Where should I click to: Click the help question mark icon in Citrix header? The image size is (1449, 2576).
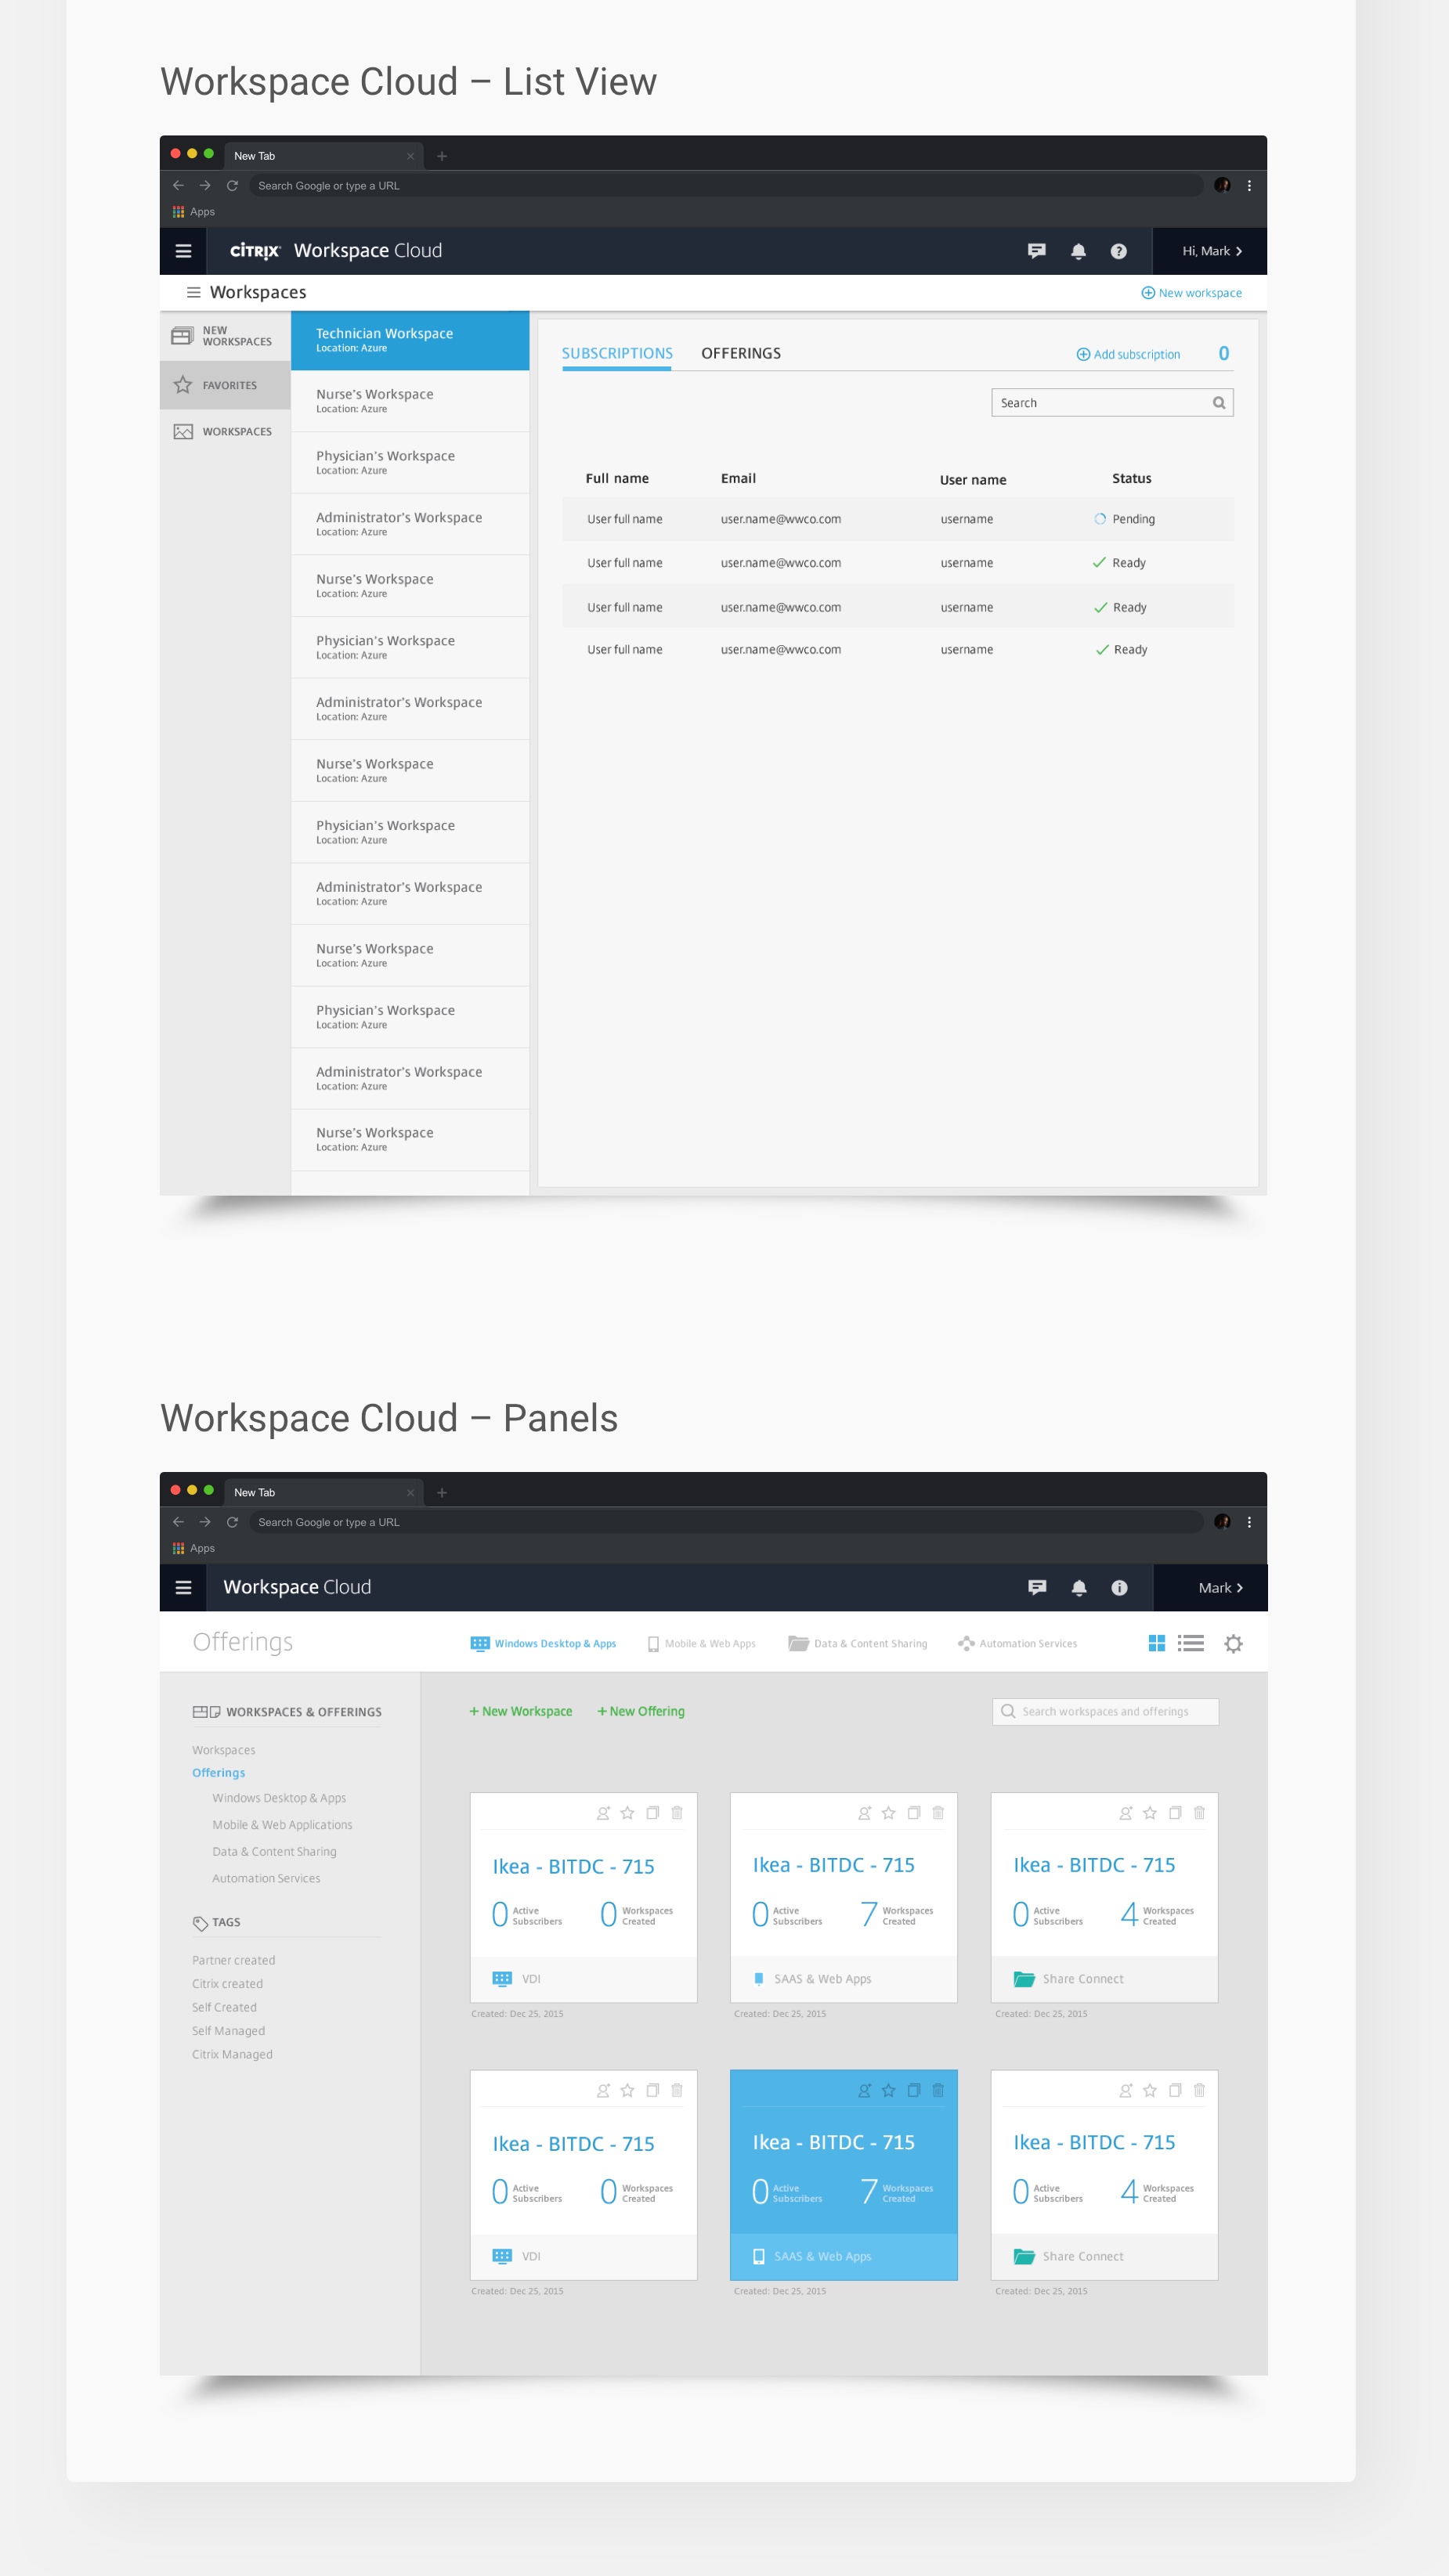point(1118,252)
